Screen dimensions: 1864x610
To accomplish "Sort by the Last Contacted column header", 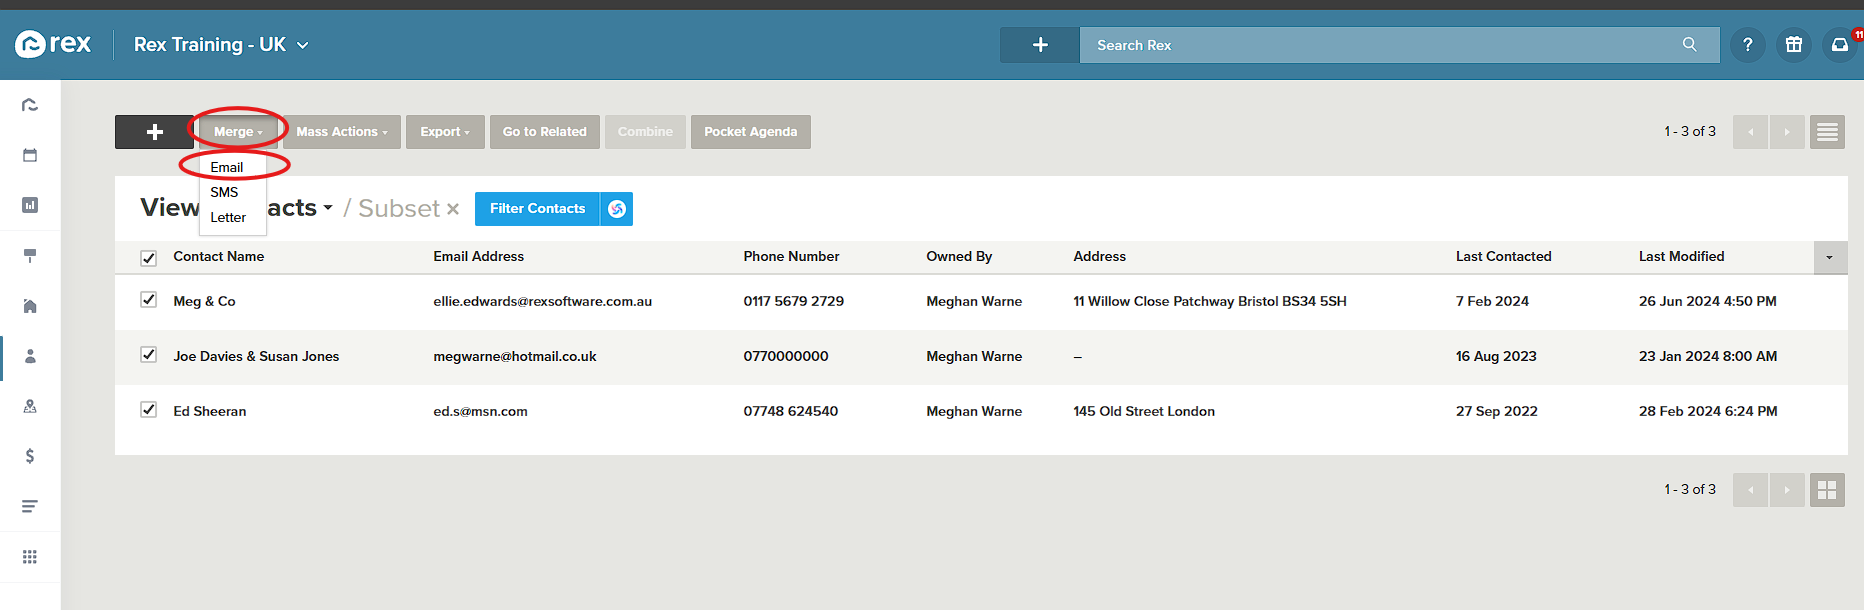I will pyautogui.click(x=1504, y=256).
